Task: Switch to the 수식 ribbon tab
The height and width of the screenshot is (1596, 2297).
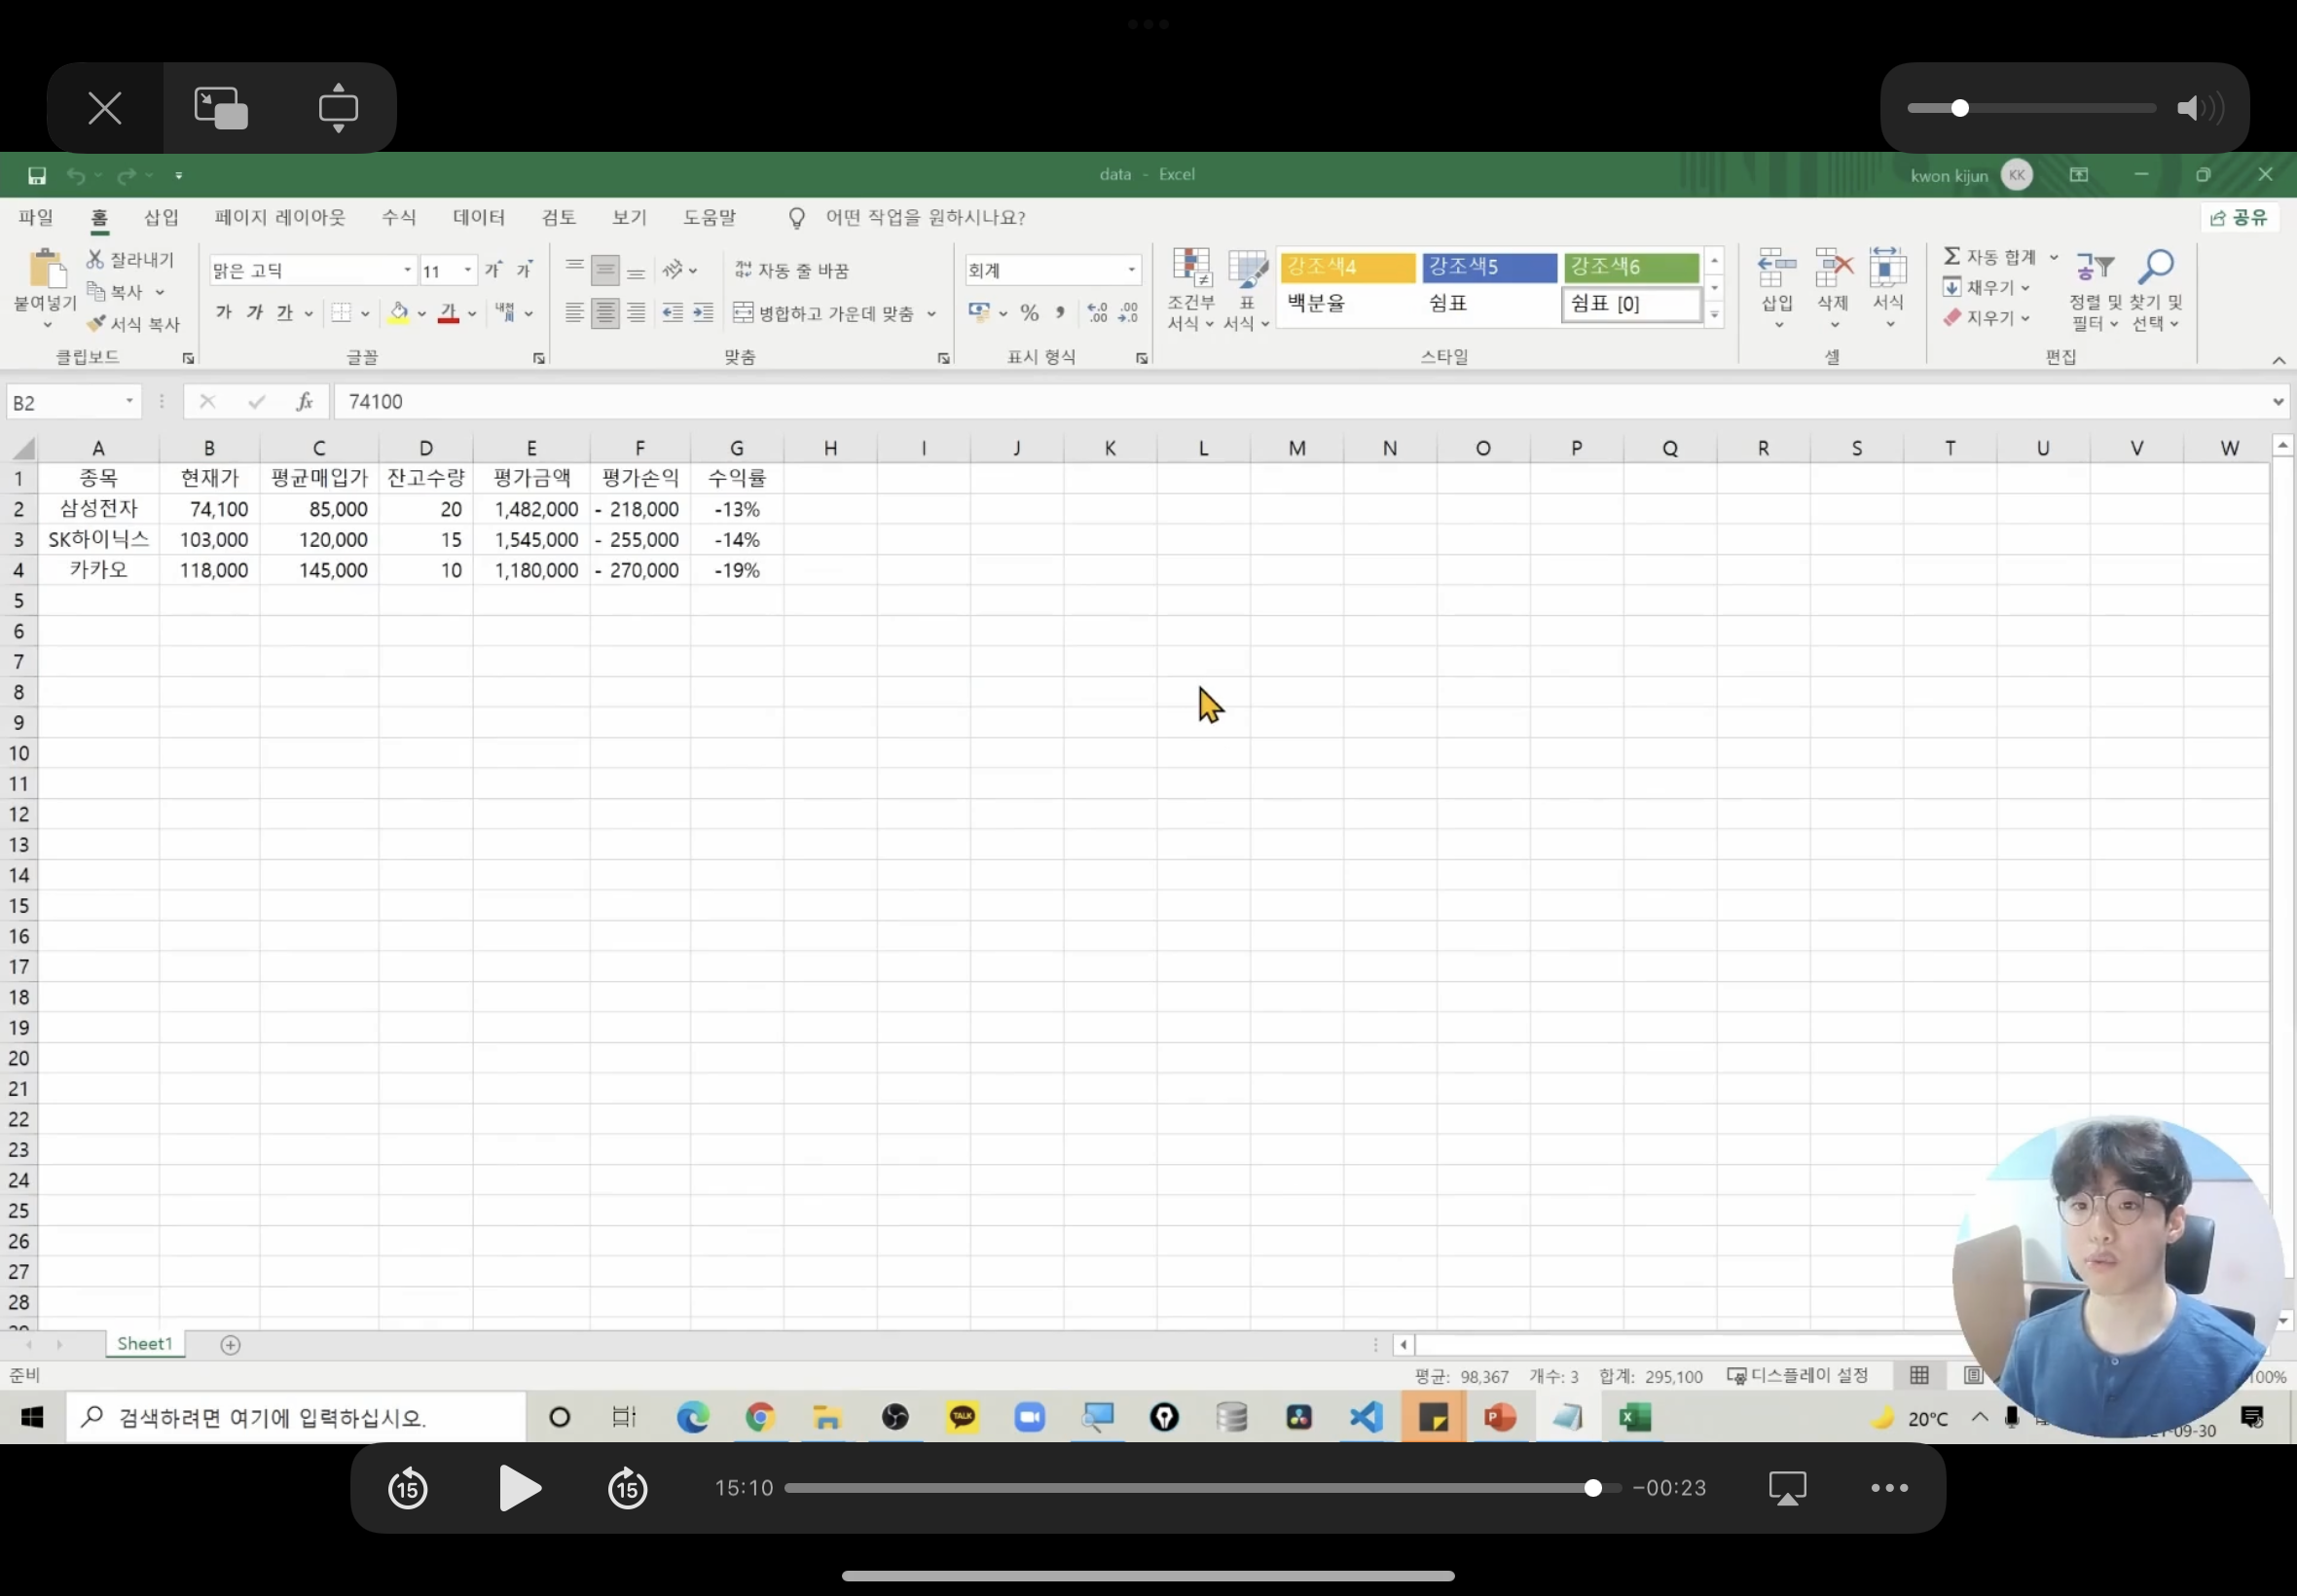Action: [x=399, y=217]
